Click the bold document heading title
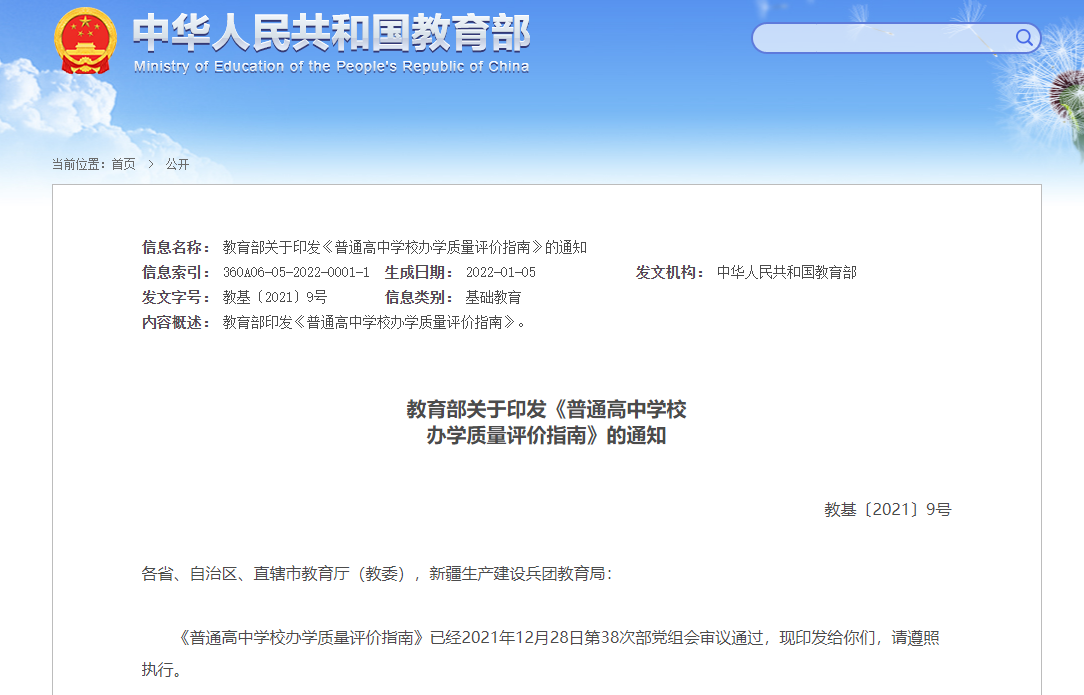 pos(546,422)
